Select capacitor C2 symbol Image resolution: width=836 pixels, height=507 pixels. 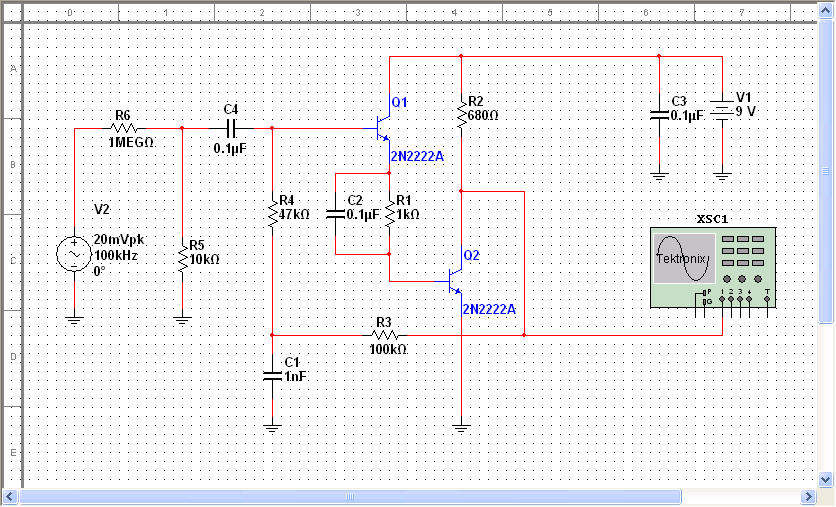(x=335, y=214)
